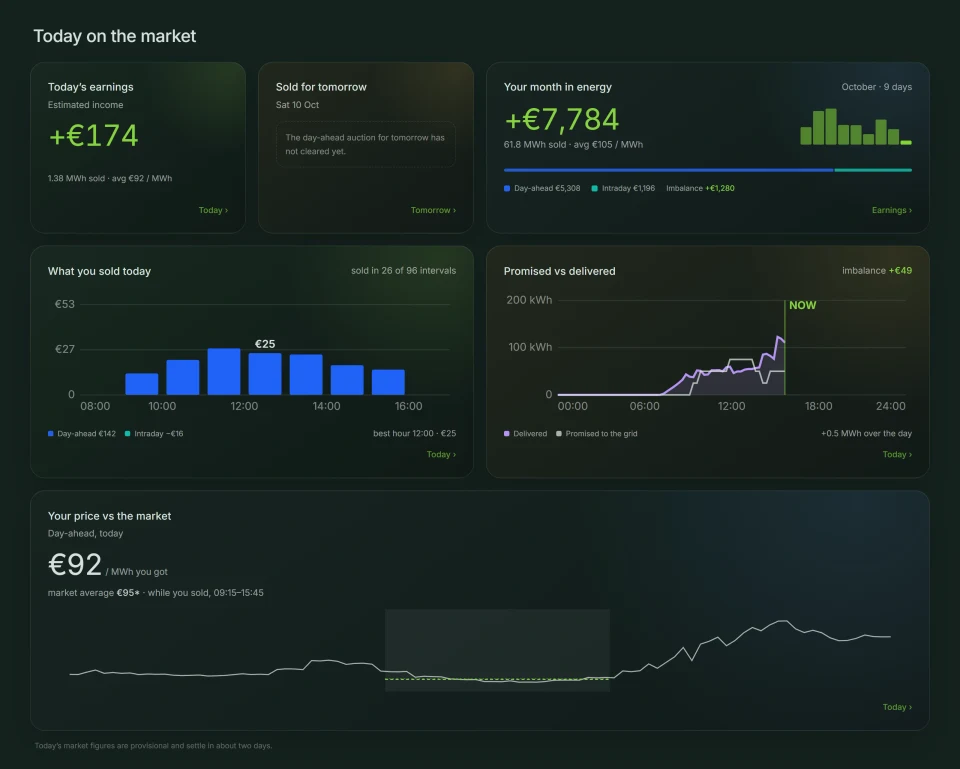Click 'best hour 12:00 · €25' text

pyautogui.click(x=414, y=433)
